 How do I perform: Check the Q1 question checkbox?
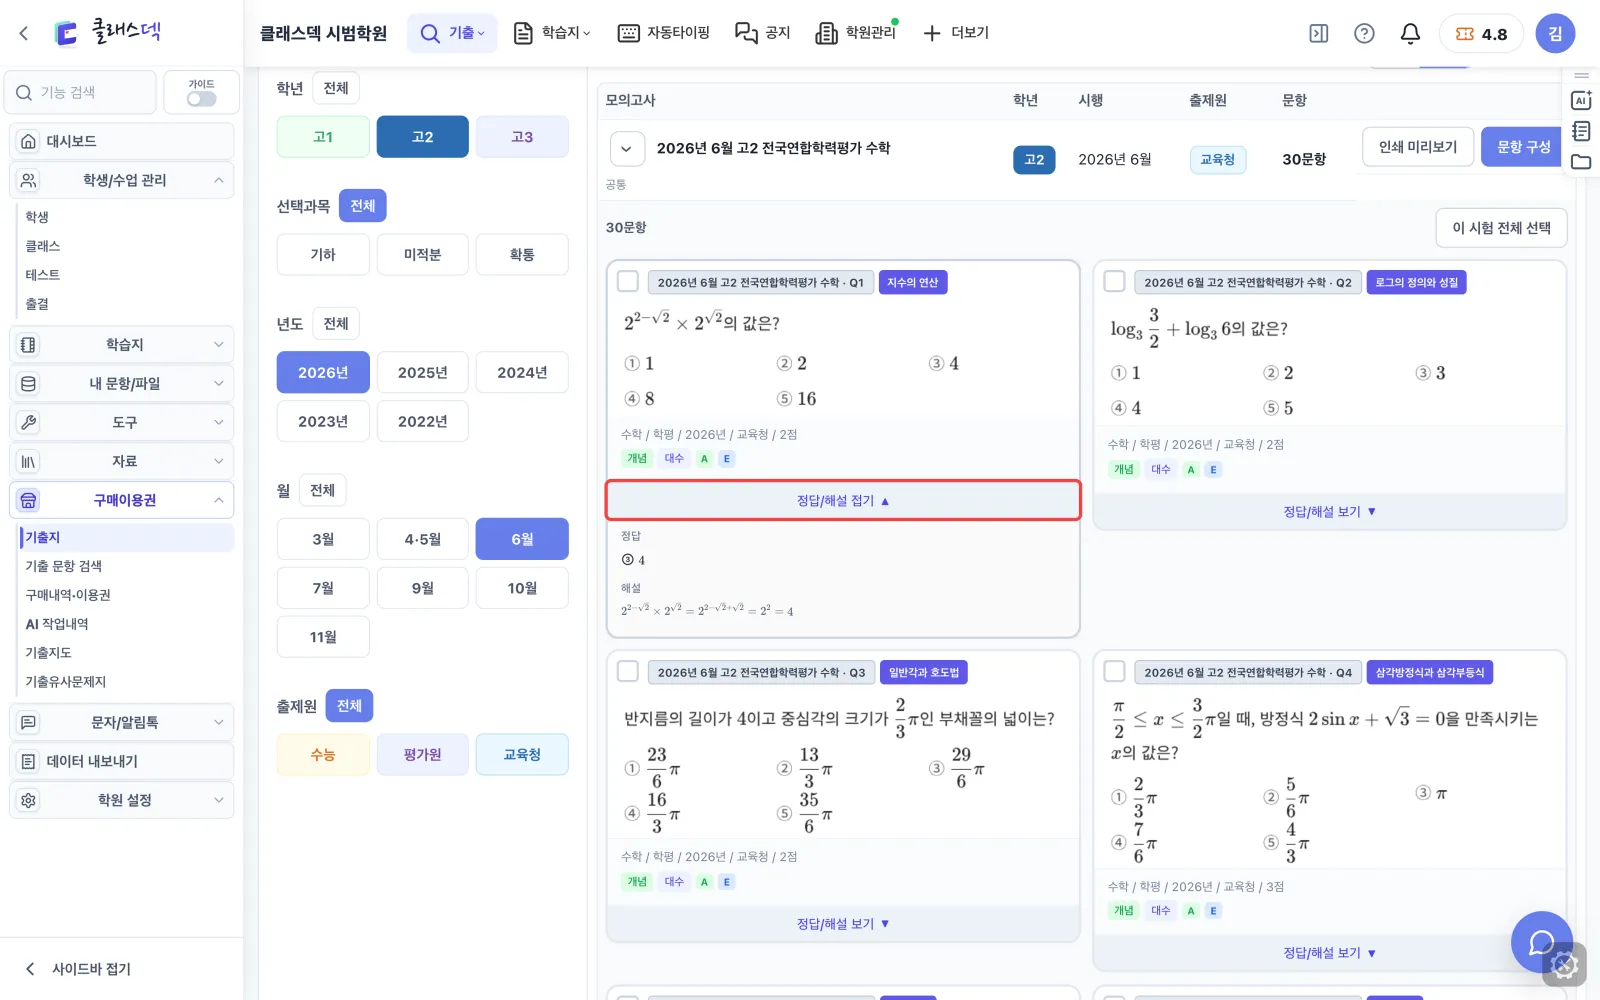point(628,282)
